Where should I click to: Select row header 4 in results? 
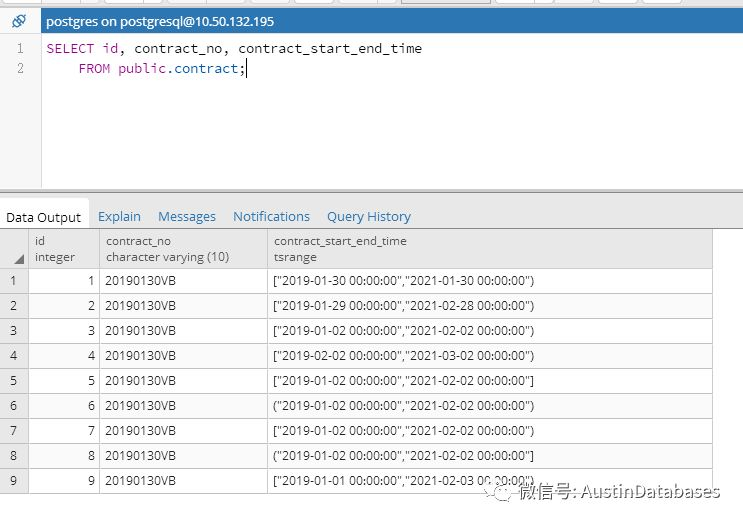[x=14, y=356]
